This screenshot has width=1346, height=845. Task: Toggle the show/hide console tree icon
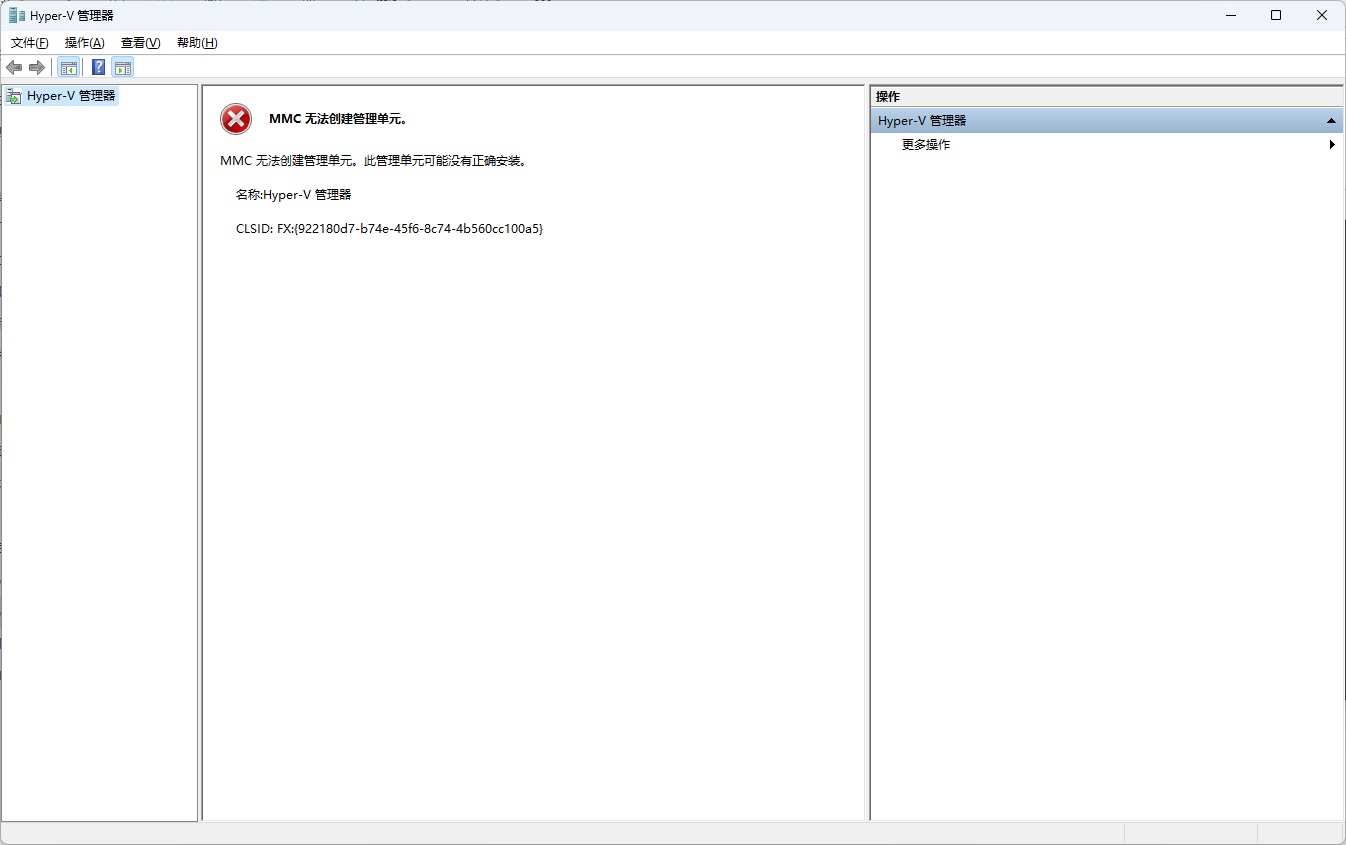68,67
